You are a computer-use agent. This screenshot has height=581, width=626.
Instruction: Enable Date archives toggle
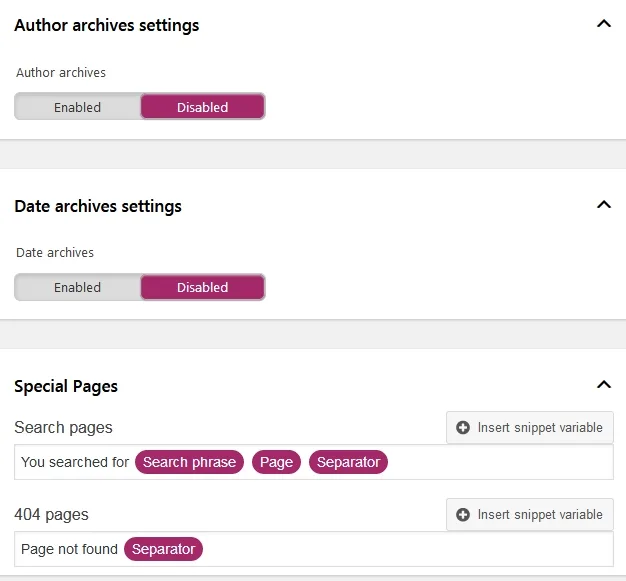pos(77,287)
